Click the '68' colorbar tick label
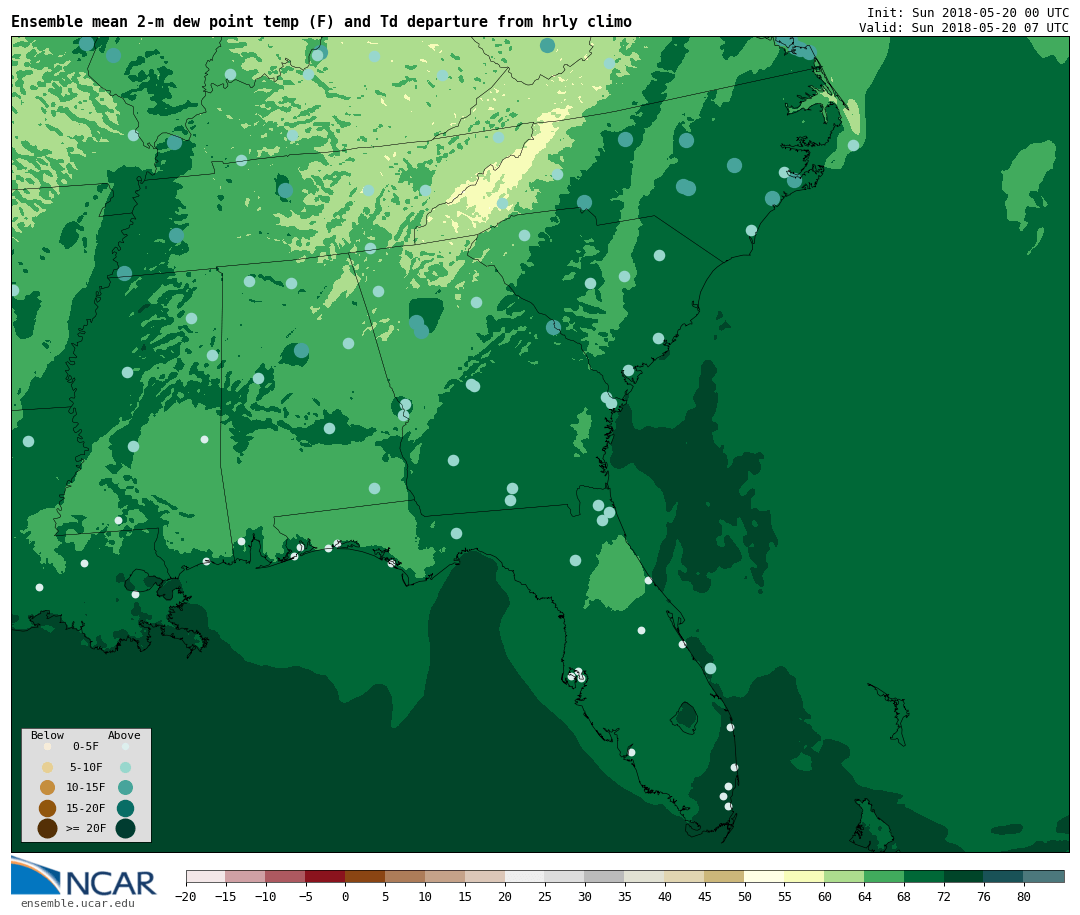The image size is (1080, 915). point(905,896)
